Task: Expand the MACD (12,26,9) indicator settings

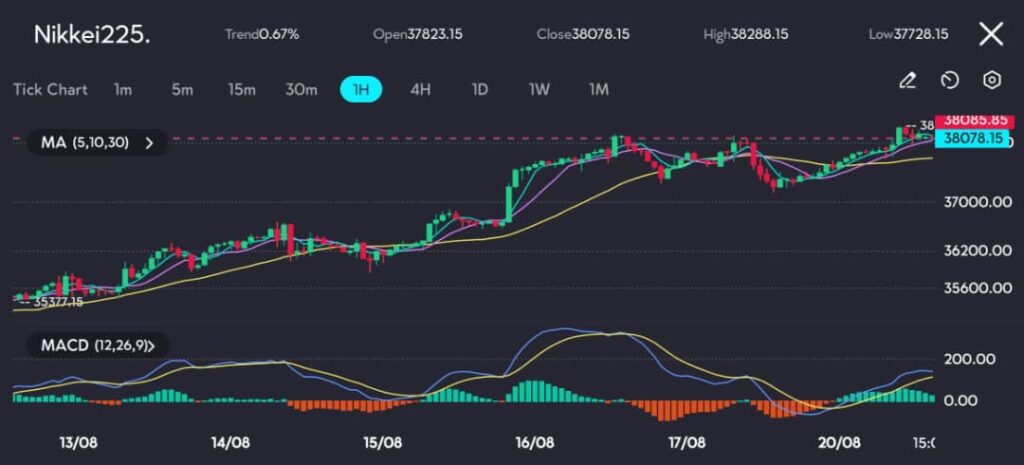Action: (102, 345)
